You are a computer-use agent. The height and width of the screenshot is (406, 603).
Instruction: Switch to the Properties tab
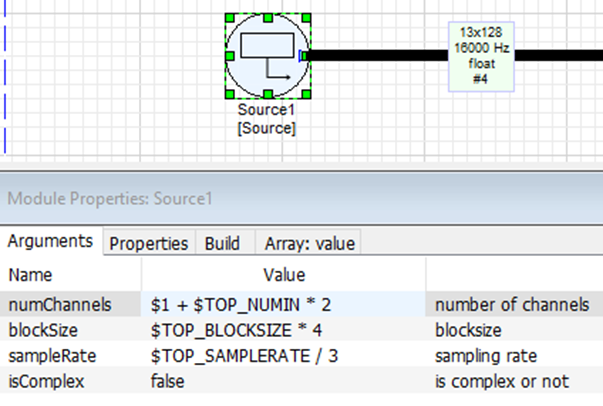(148, 243)
